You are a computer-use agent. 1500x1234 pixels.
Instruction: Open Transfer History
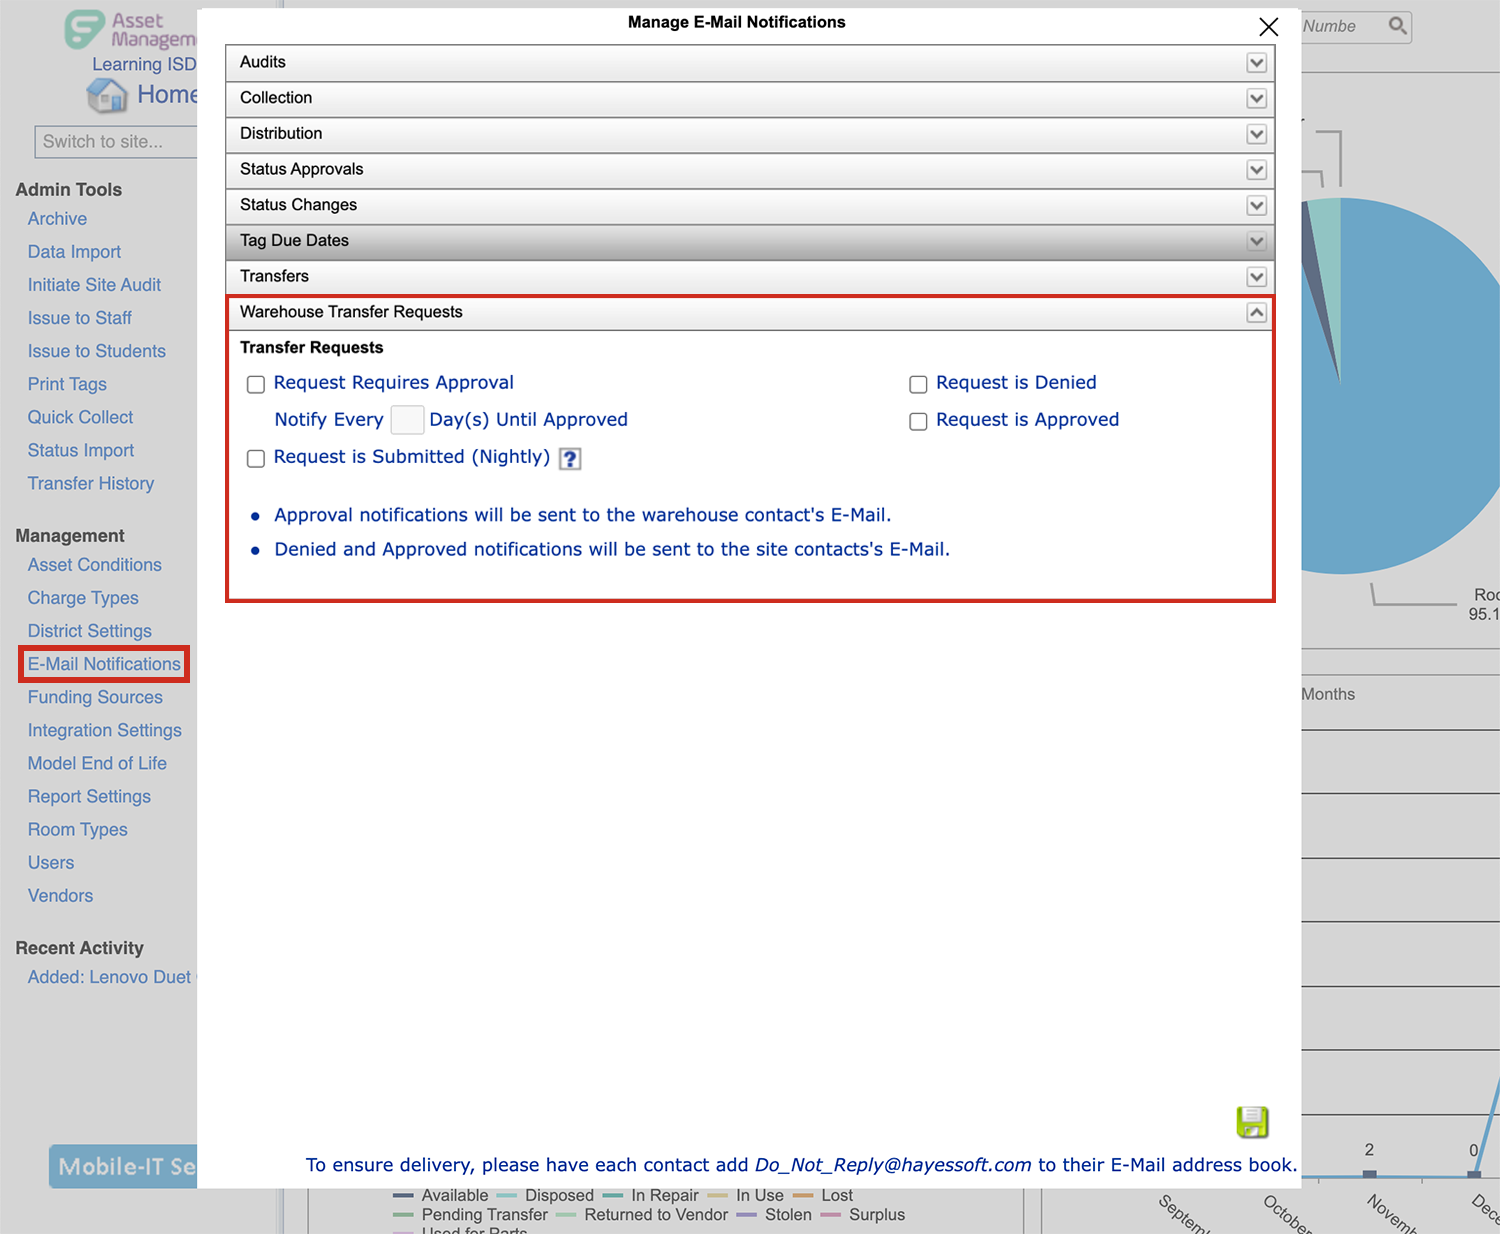pyautogui.click(x=91, y=483)
